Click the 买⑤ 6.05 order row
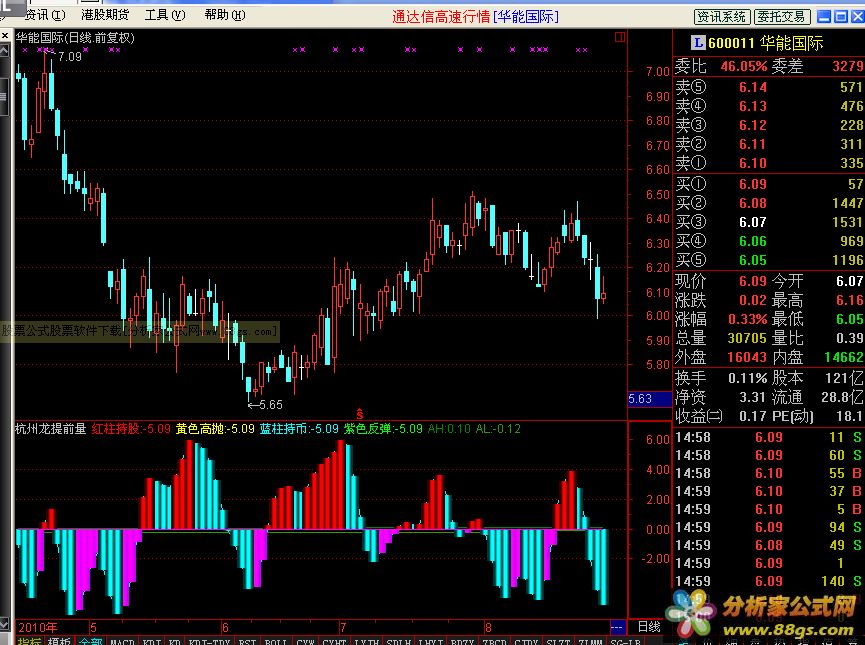Viewport: 865px width, 645px height. (769, 260)
